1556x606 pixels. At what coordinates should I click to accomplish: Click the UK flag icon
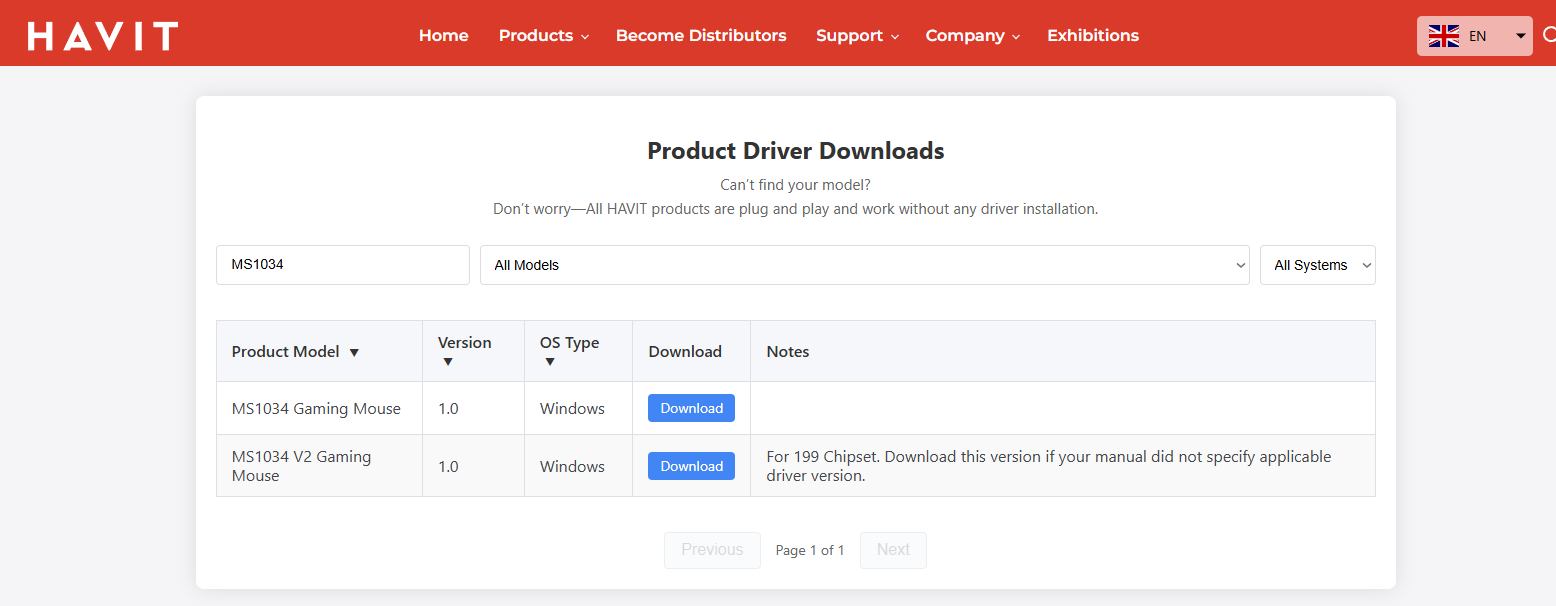[x=1443, y=36]
